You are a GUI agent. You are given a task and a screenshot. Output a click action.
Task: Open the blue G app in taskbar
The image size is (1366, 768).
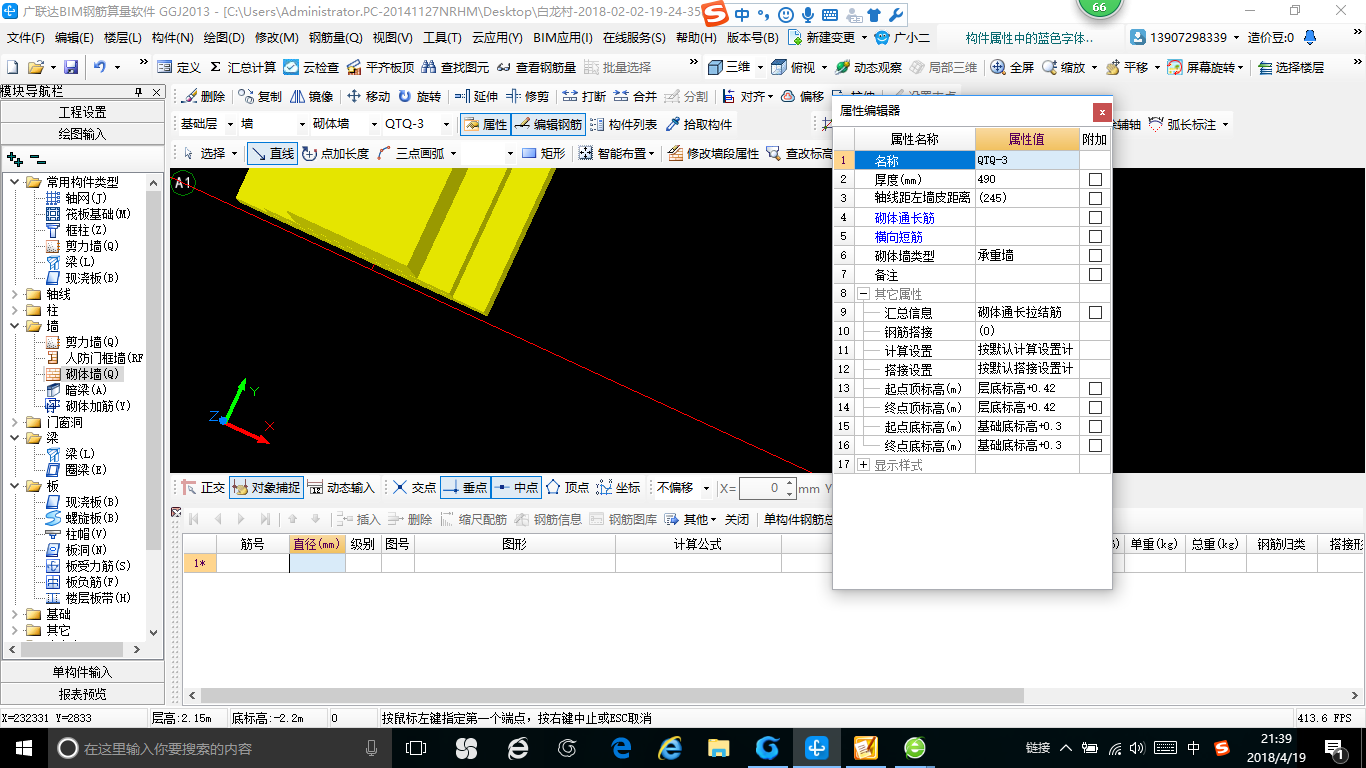tap(767, 748)
